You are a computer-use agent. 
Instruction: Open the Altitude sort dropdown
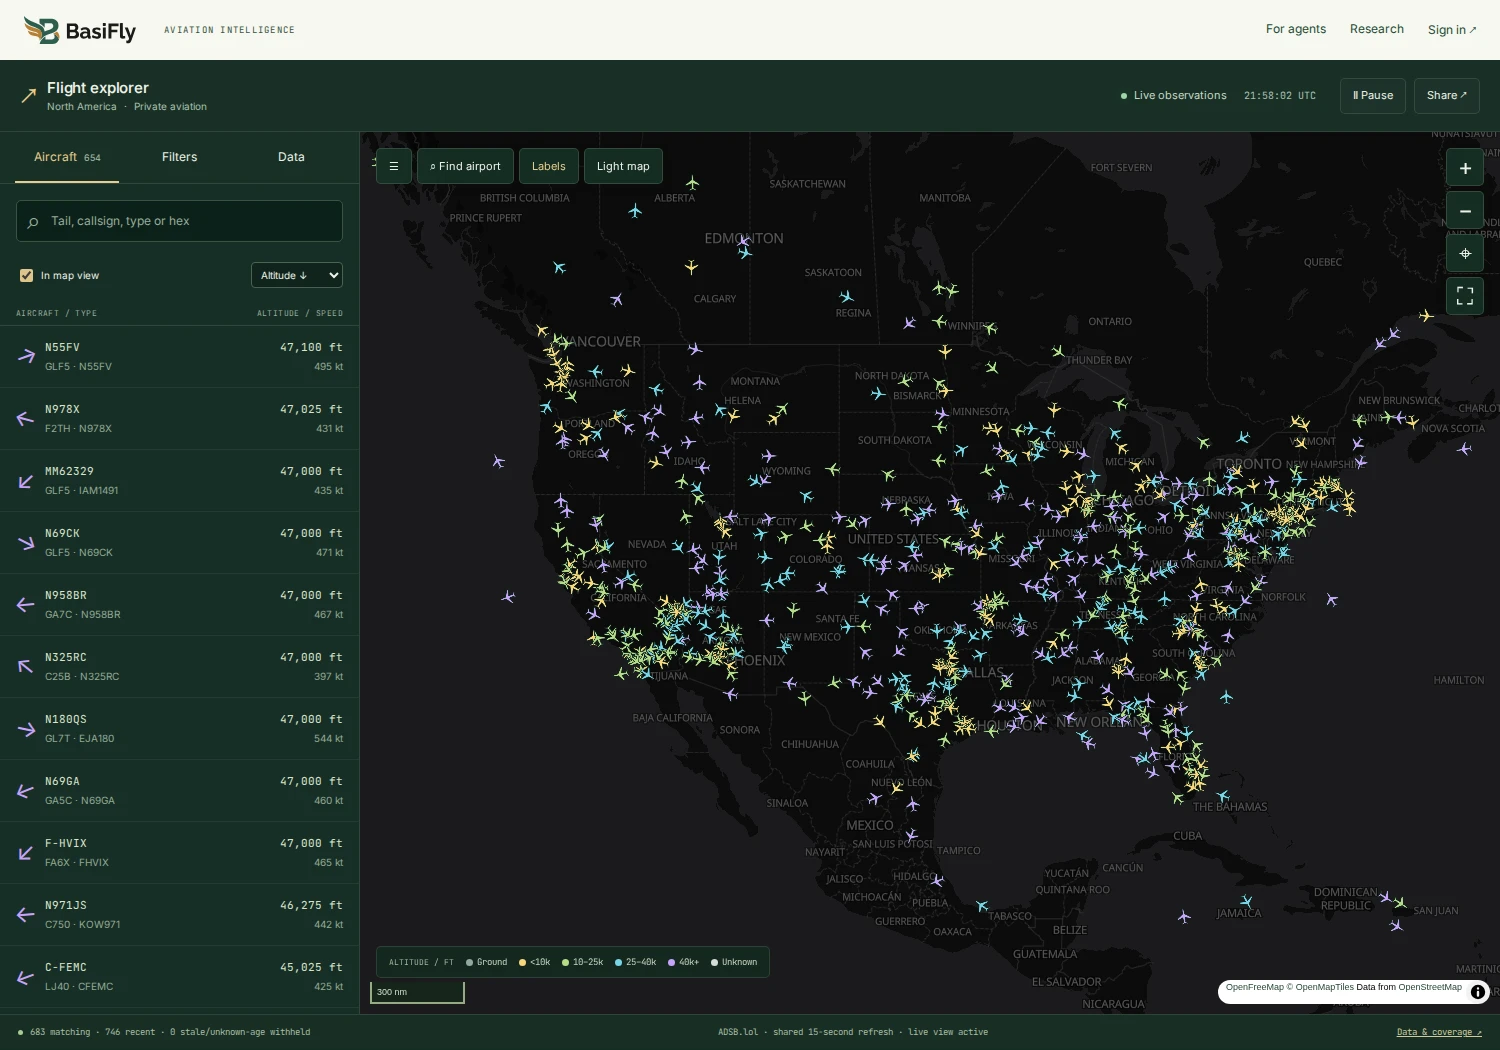pyautogui.click(x=296, y=275)
